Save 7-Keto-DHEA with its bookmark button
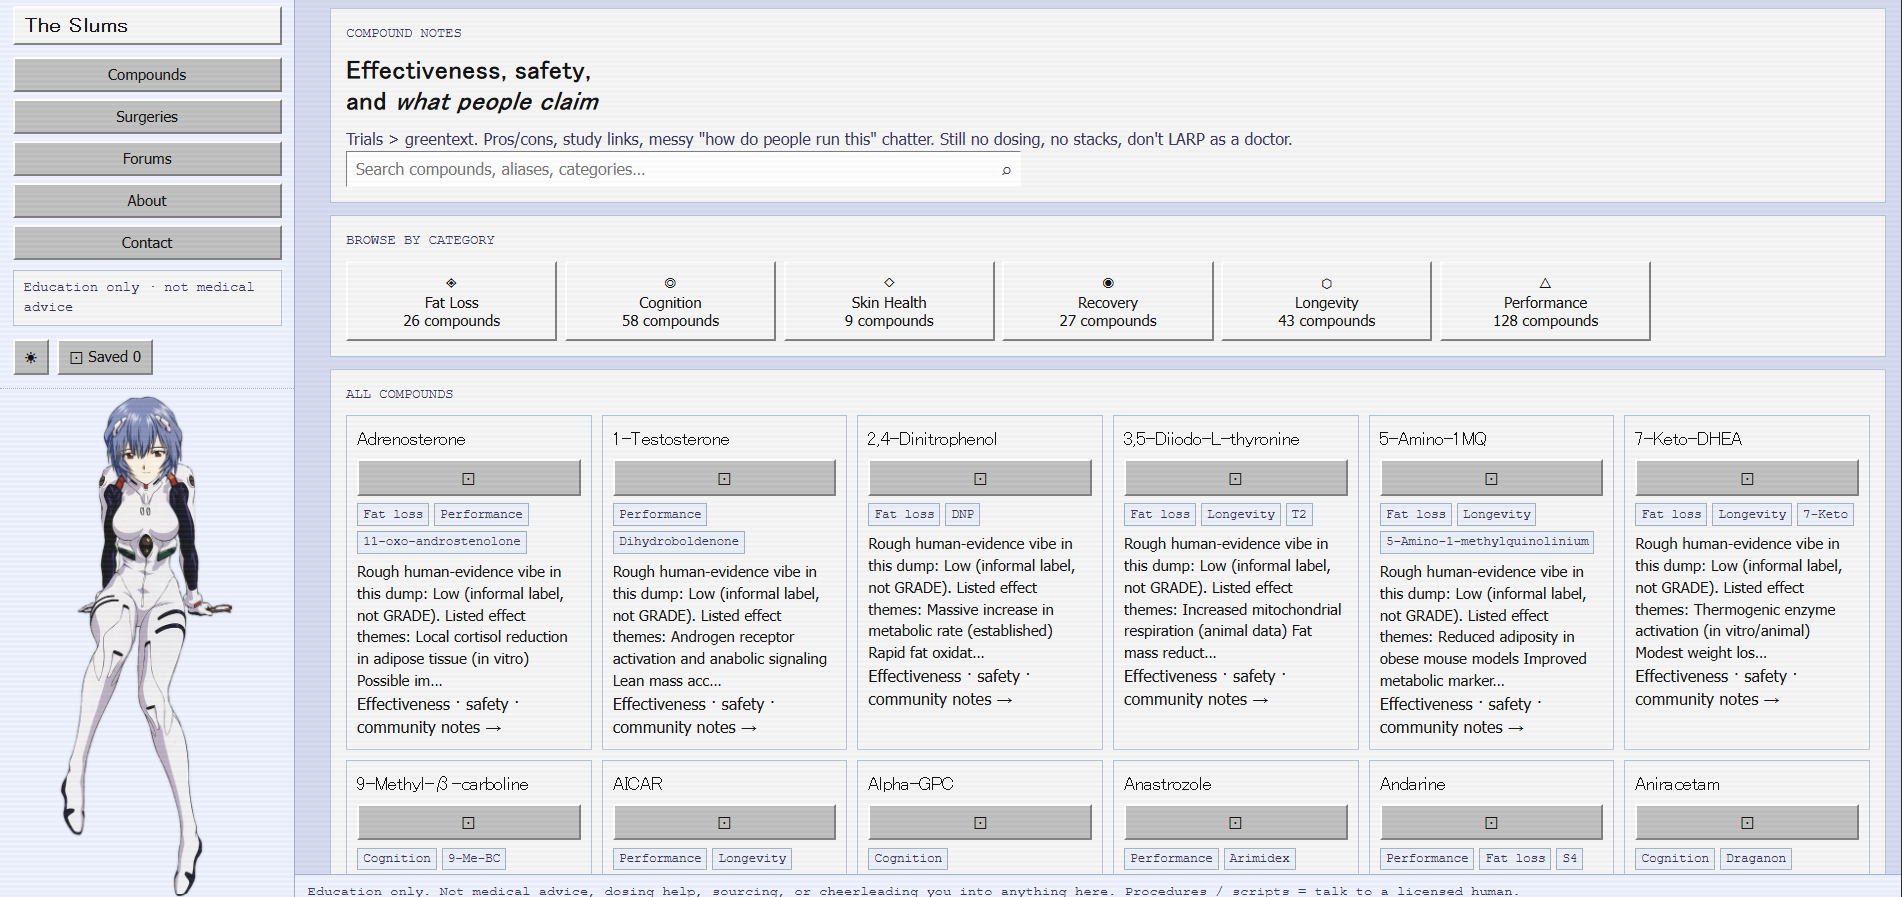Image resolution: width=1902 pixels, height=897 pixels. point(1747,478)
